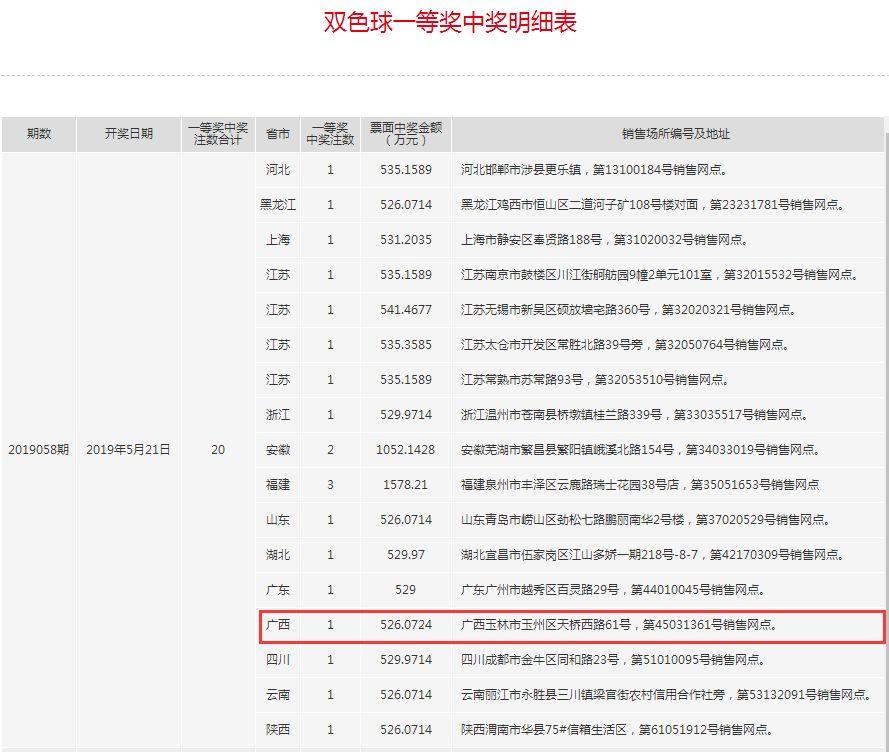Click the winning count 3 in 福建 row

coord(331,485)
